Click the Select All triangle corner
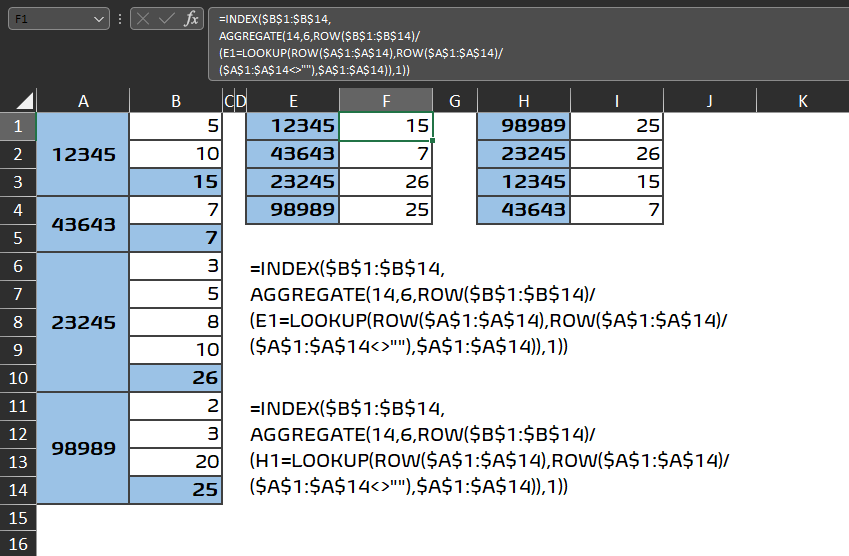 click(x=24, y=101)
